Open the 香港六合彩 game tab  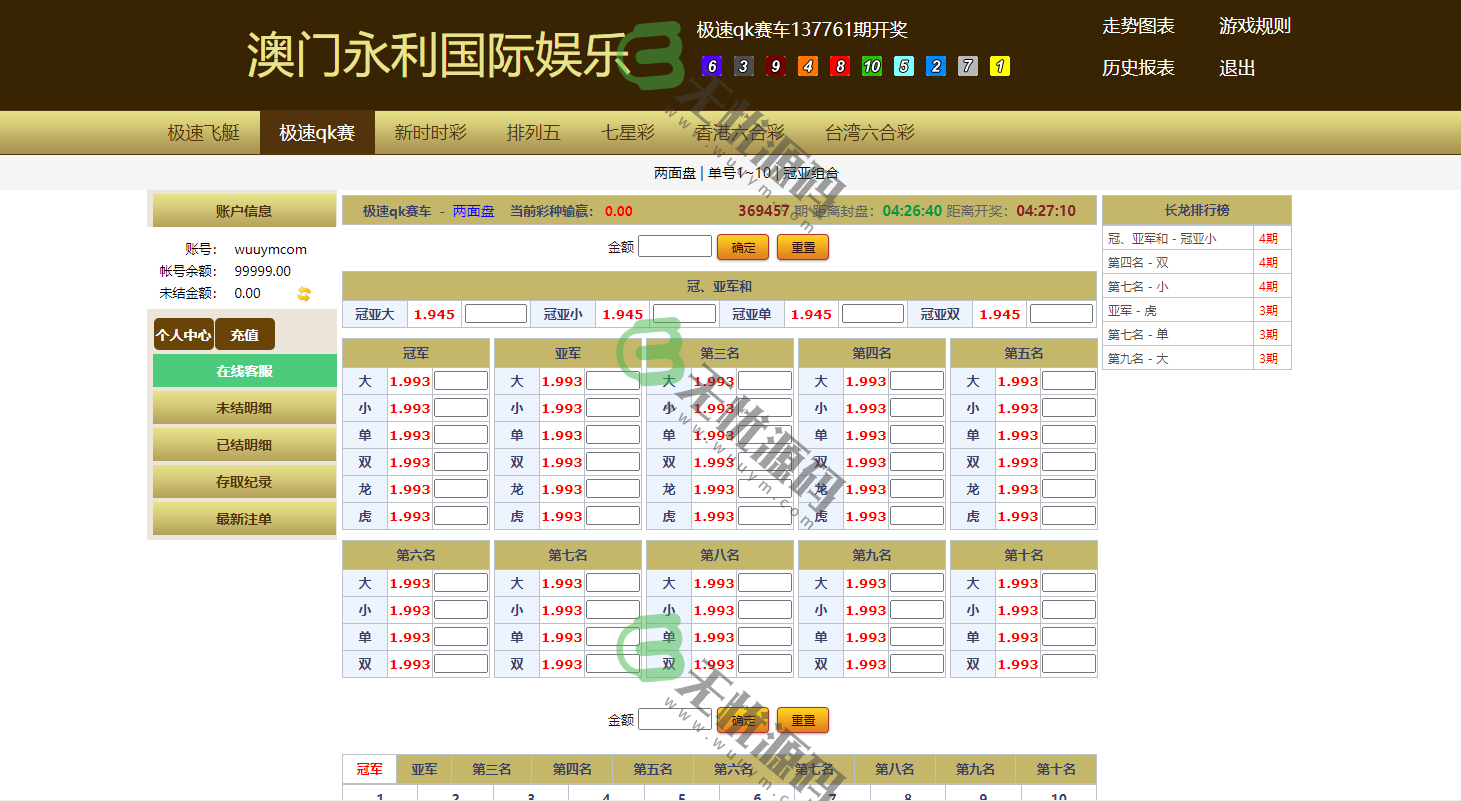tap(738, 131)
